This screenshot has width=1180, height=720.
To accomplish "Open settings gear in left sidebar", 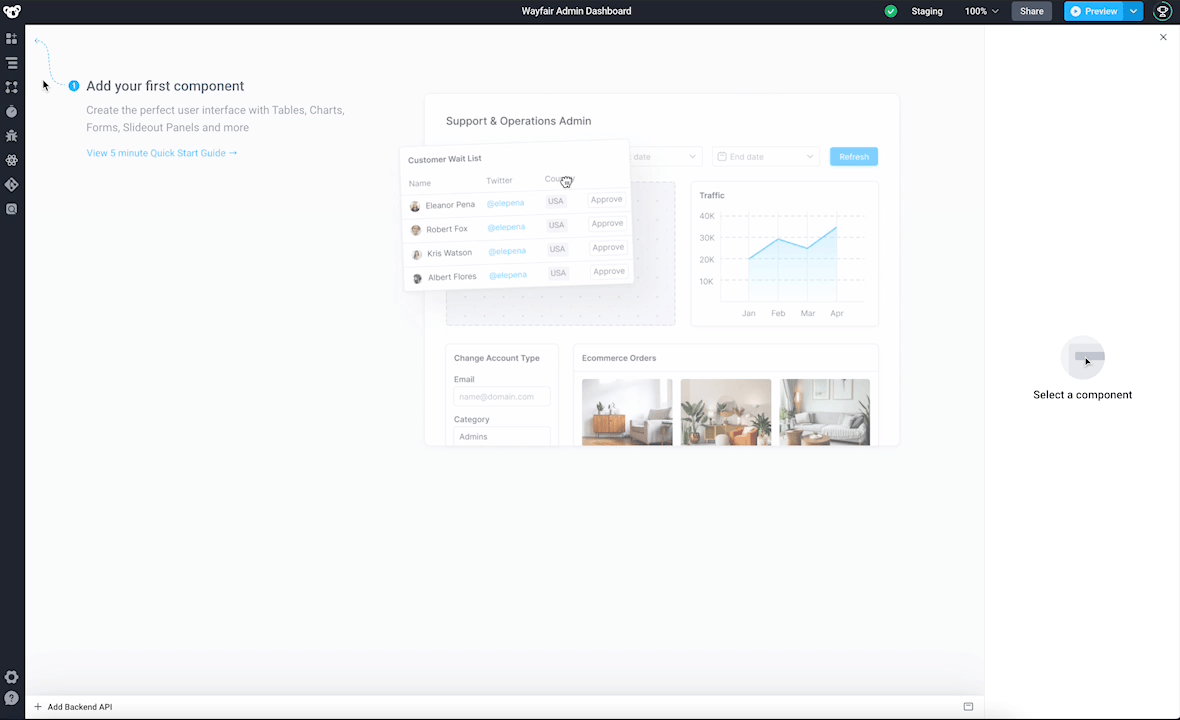I will [x=12, y=677].
